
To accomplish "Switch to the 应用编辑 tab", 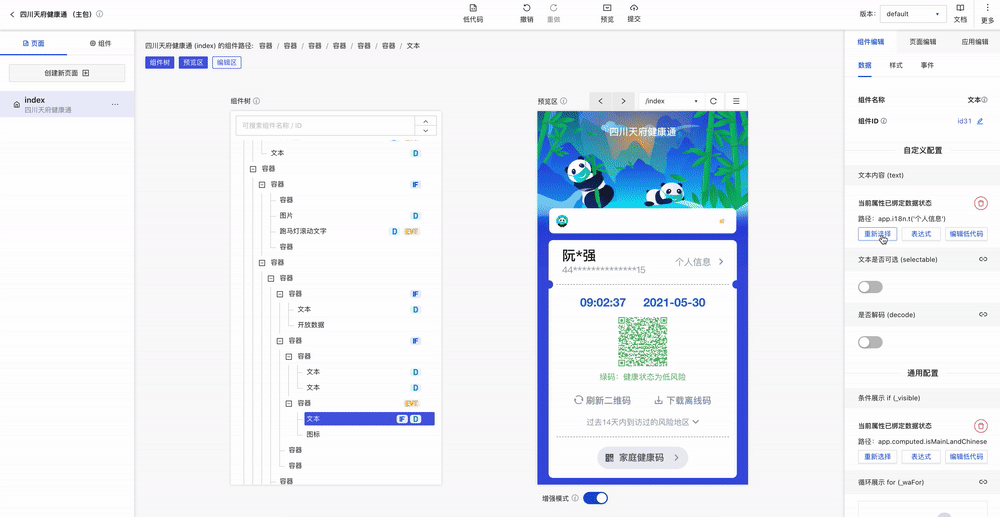I will click(x=974, y=42).
